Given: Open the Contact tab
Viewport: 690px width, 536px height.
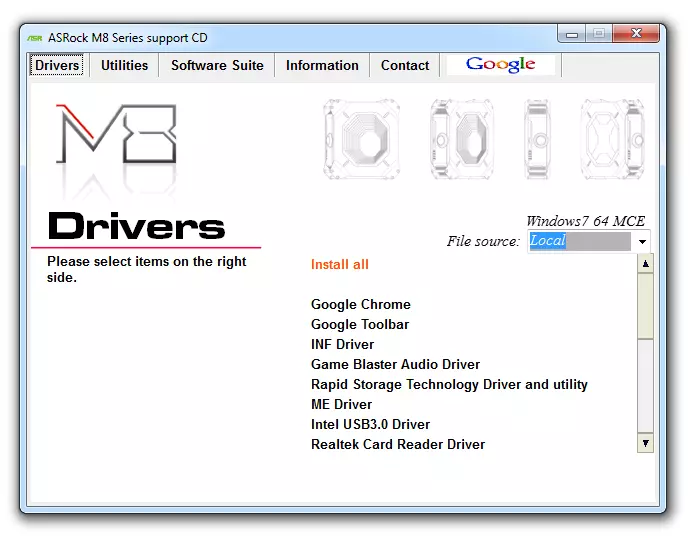Looking at the screenshot, I should coord(405,65).
